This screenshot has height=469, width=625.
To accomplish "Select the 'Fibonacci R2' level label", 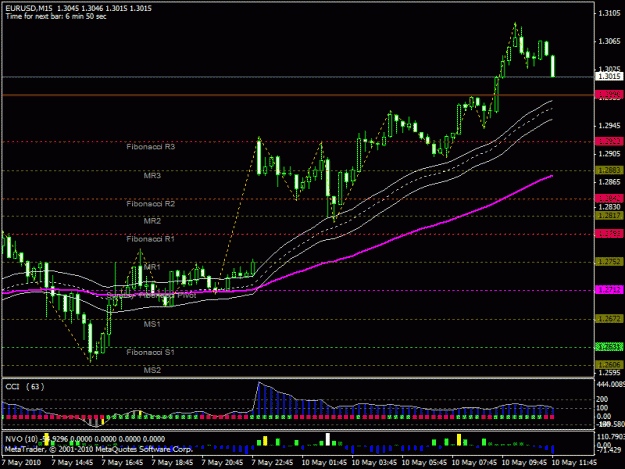I will coord(151,204).
